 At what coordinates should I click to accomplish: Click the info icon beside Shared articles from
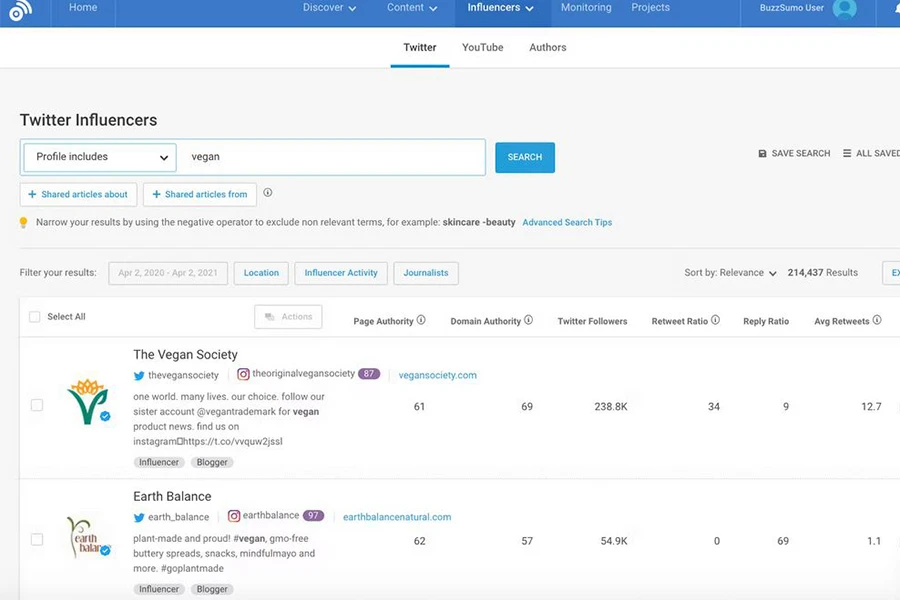(267, 192)
